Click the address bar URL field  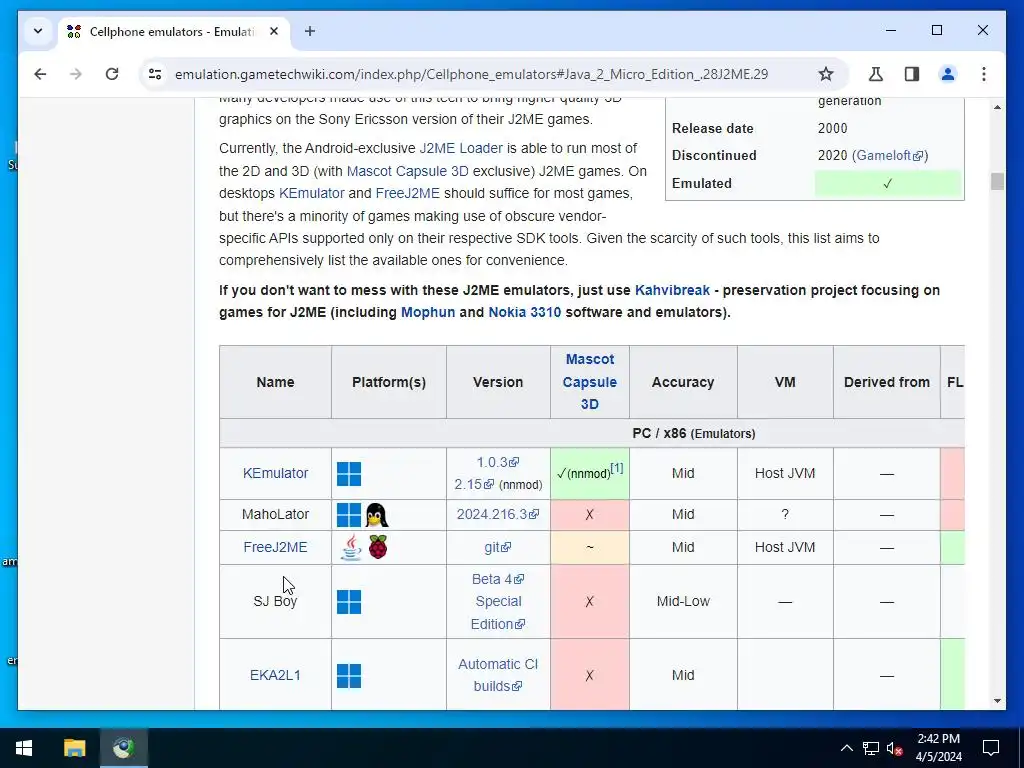tap(471, 74)
